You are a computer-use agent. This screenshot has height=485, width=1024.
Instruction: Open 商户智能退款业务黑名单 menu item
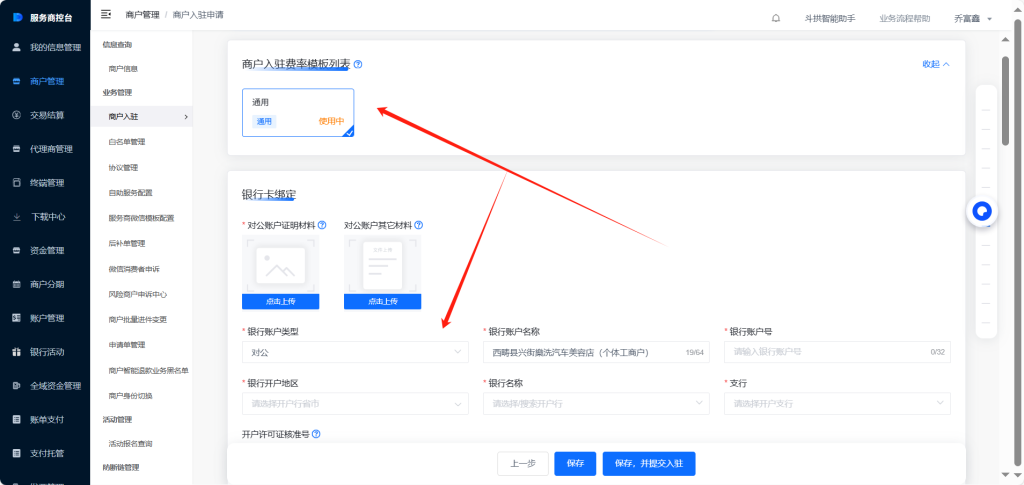[148, 371]
